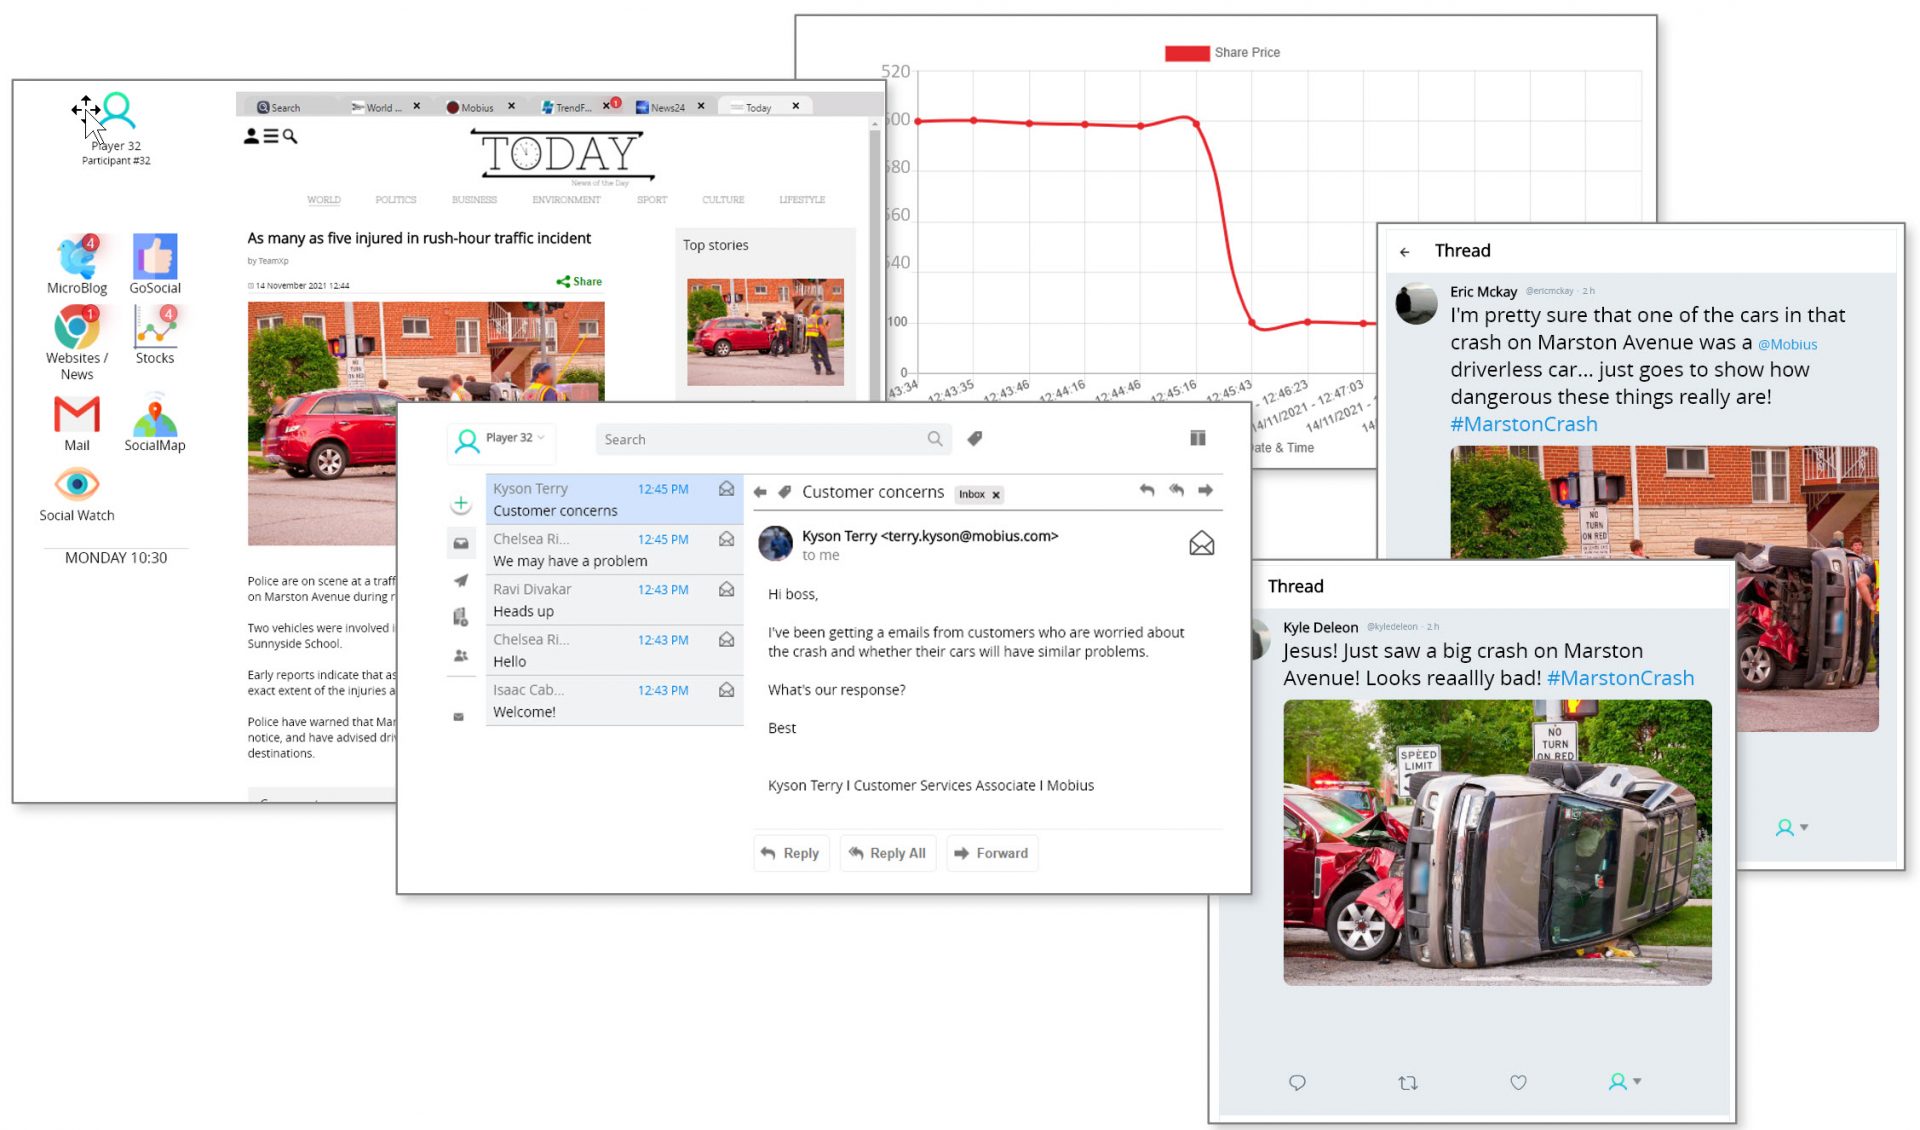Screen dimensions: 1920x1130
Task: Select the BUSINESS section in Today menu
Action: [x=474, y=200]
